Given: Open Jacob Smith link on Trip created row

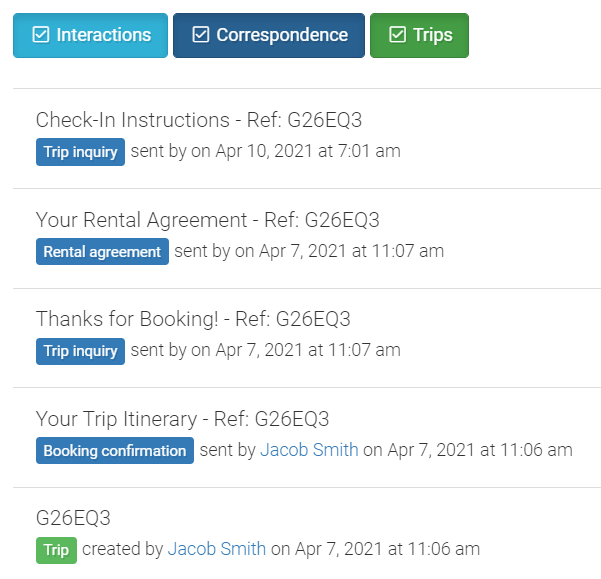Looking at the screenshot, I should point(217,549).
